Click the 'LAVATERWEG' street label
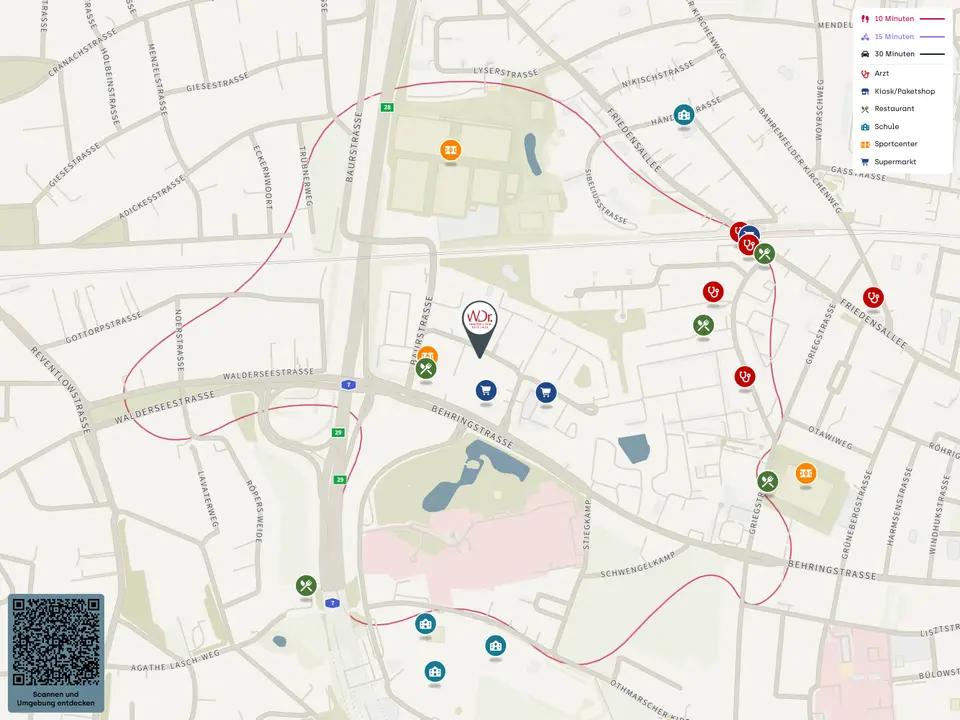Viewport: 960px width, 720px height. pos(207,499)
